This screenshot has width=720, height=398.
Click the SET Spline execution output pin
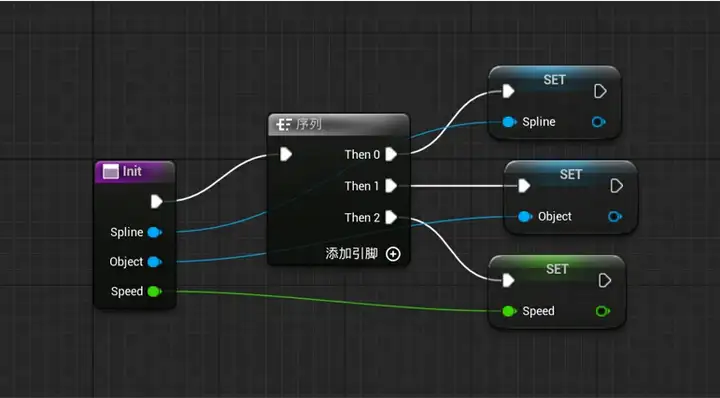(x=600, y=91)
